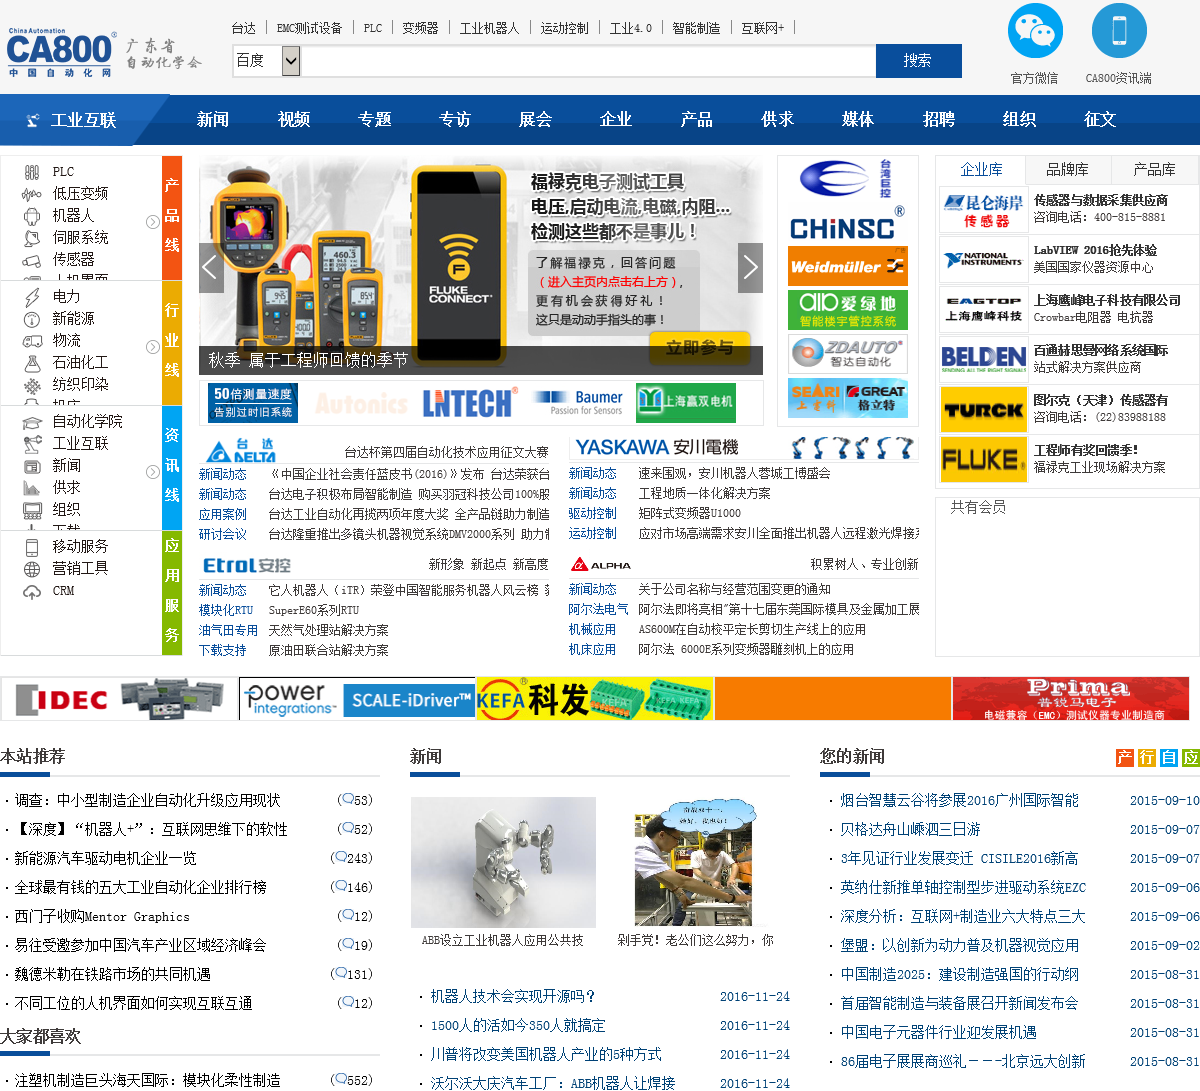The image size is (1200, 1091).
Task: Open the Weidmüller brand logo
Action: pos(848,266)
